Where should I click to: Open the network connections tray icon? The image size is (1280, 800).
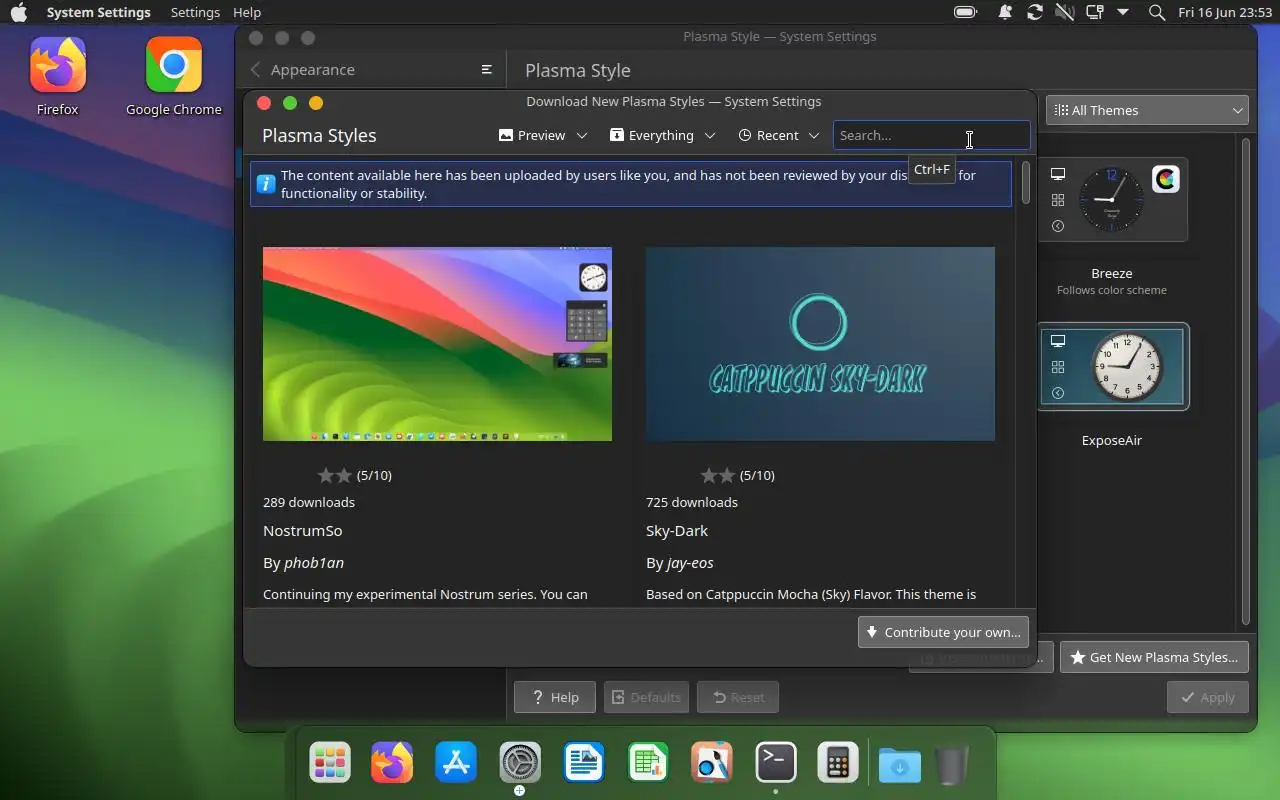[1095, 12]
